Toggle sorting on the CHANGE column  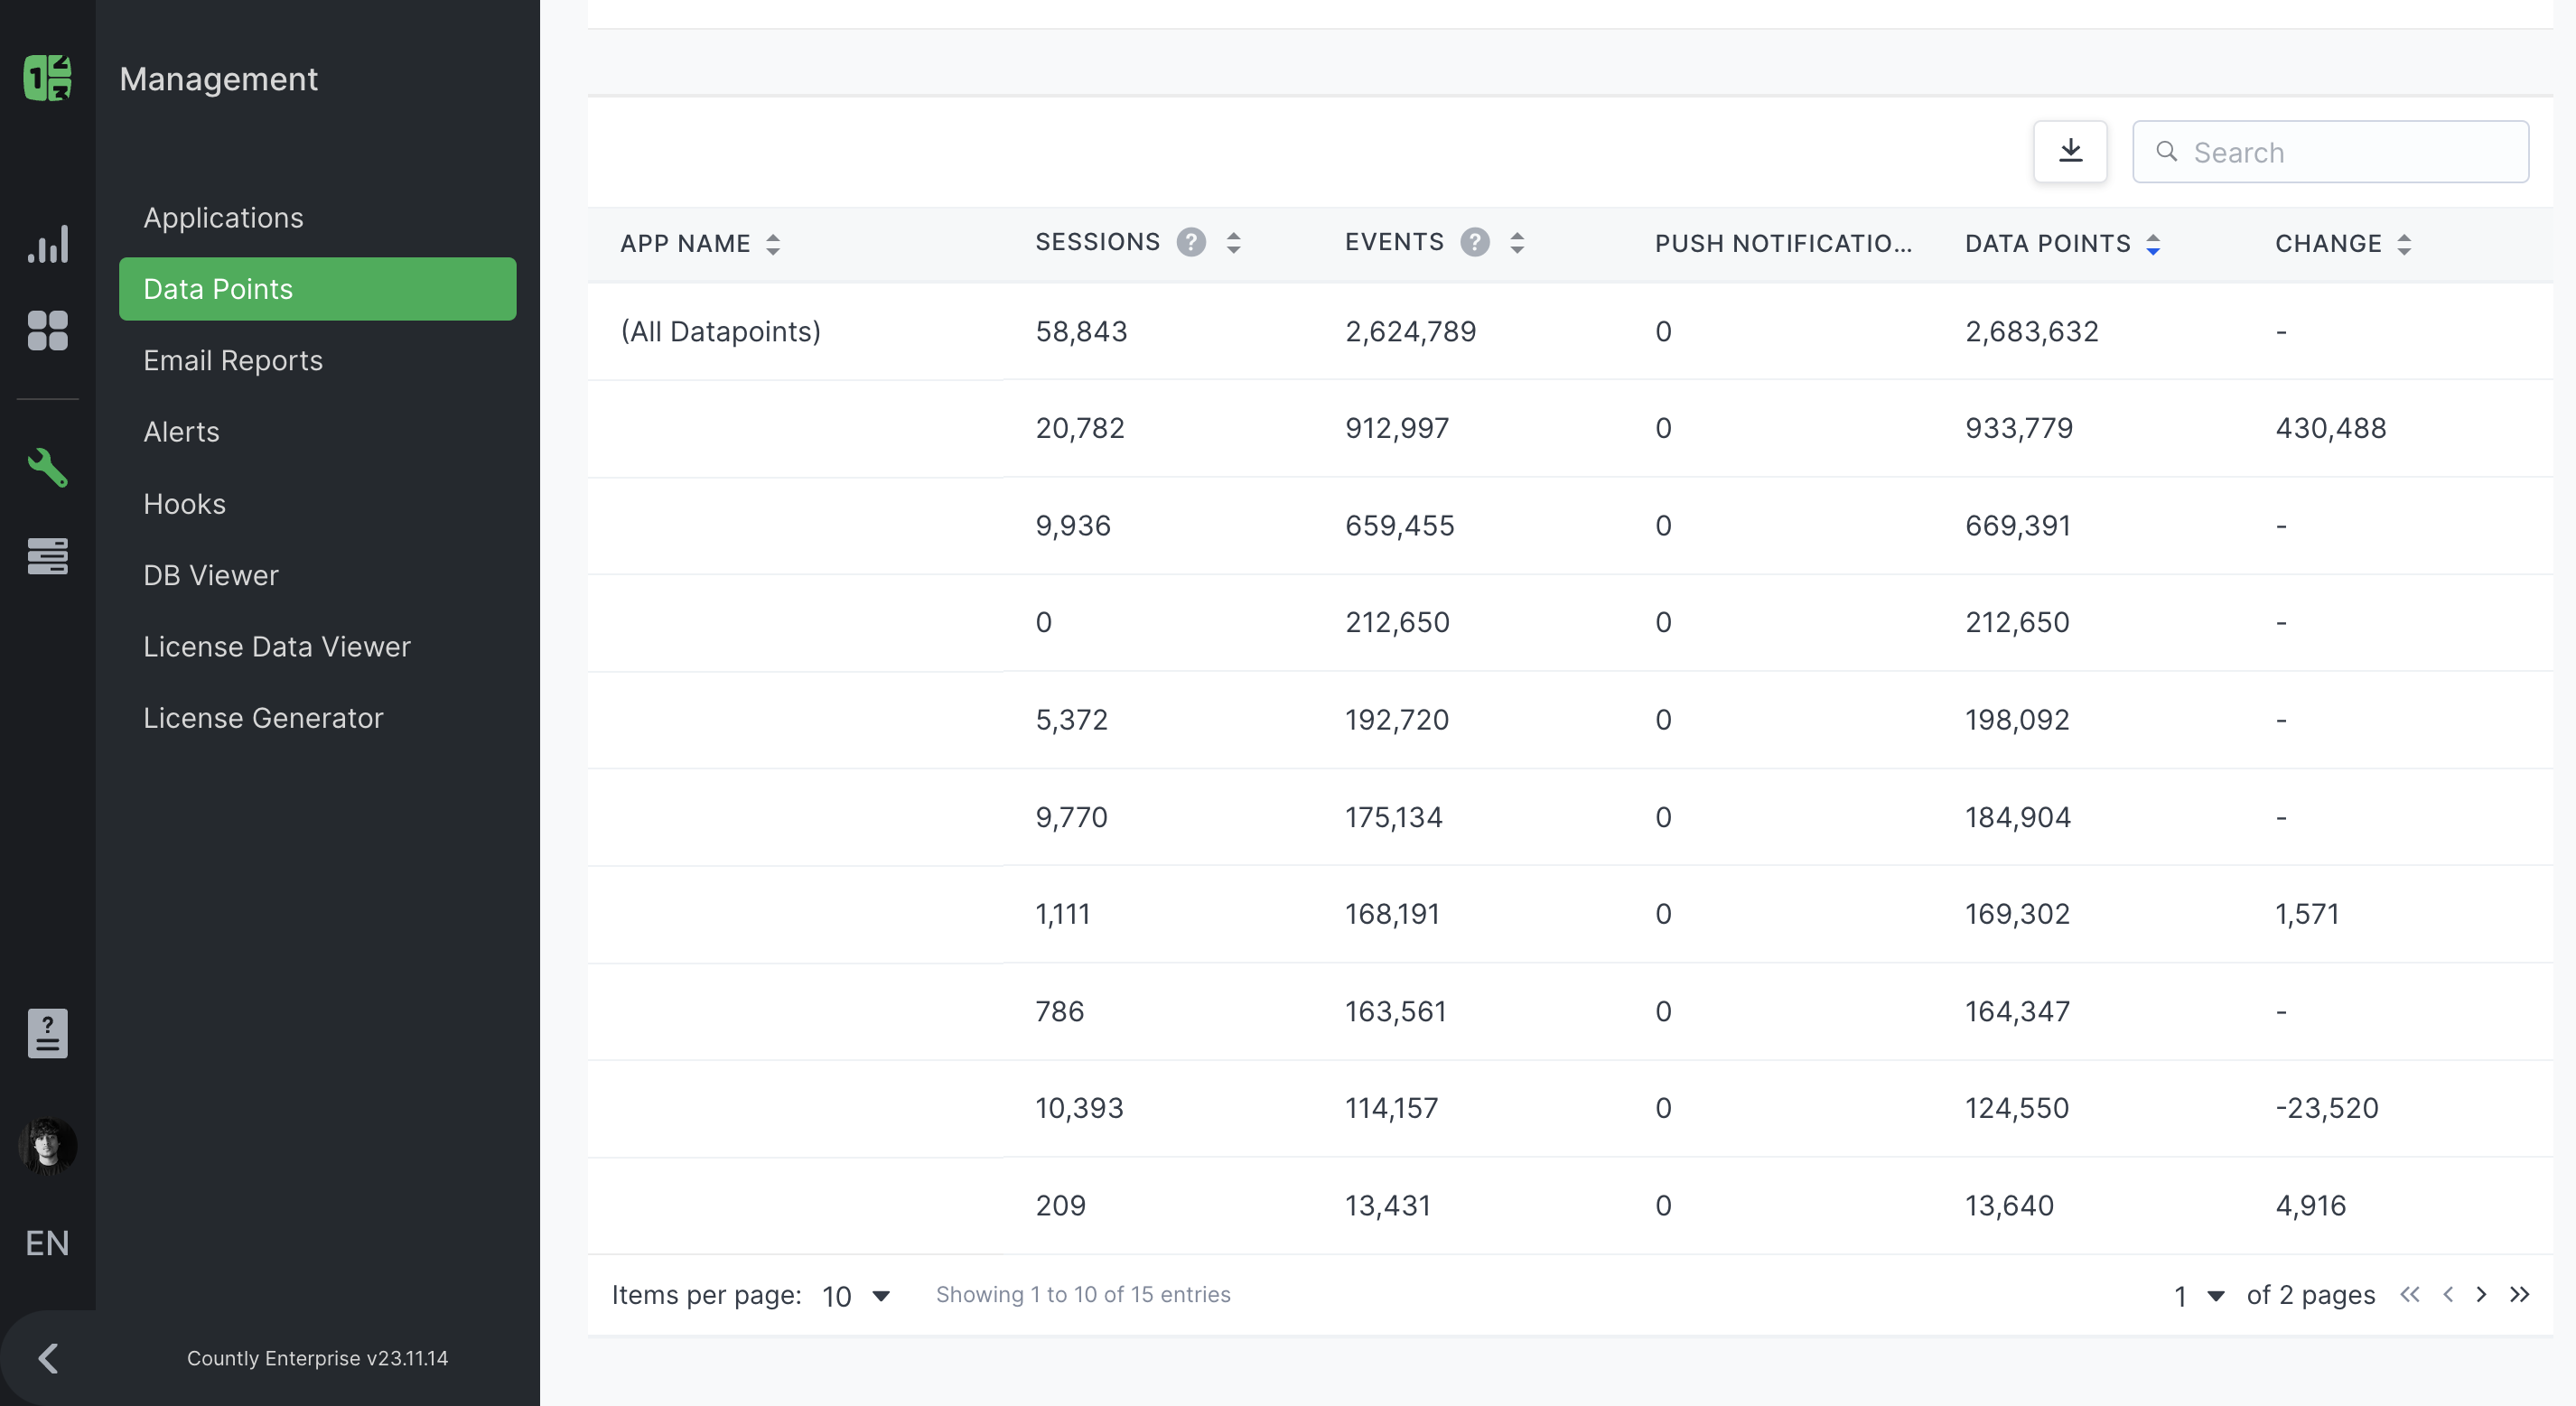(x=2406, y=242)
